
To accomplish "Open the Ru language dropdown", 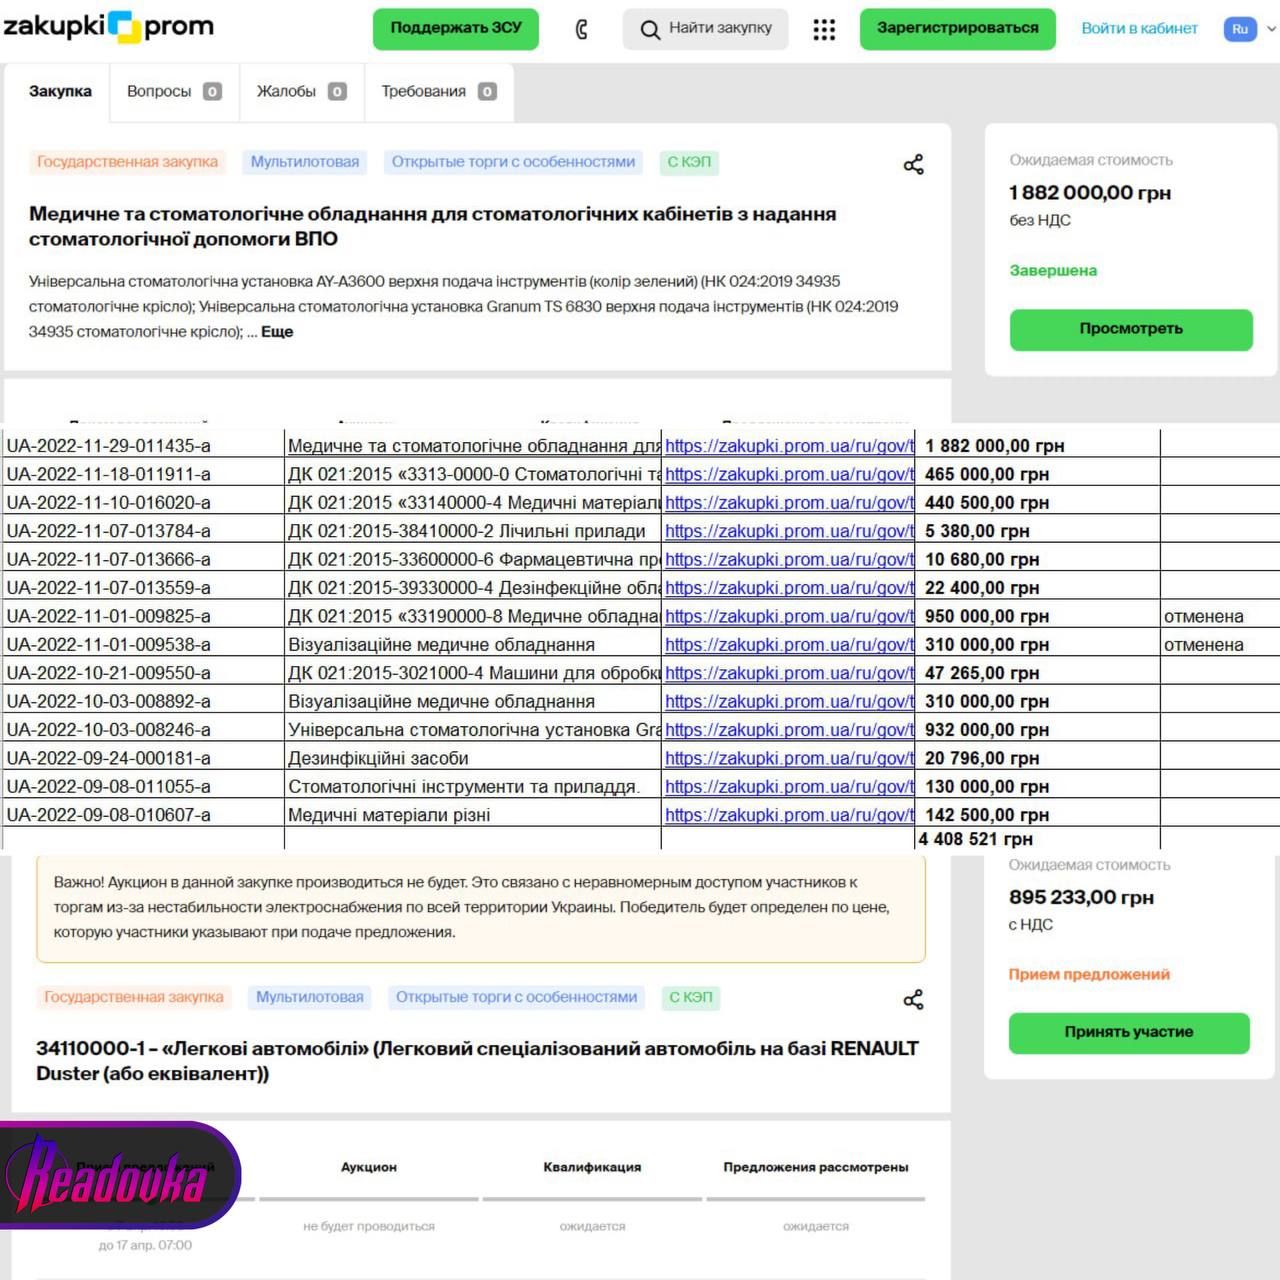I will tap(1249, 29).
